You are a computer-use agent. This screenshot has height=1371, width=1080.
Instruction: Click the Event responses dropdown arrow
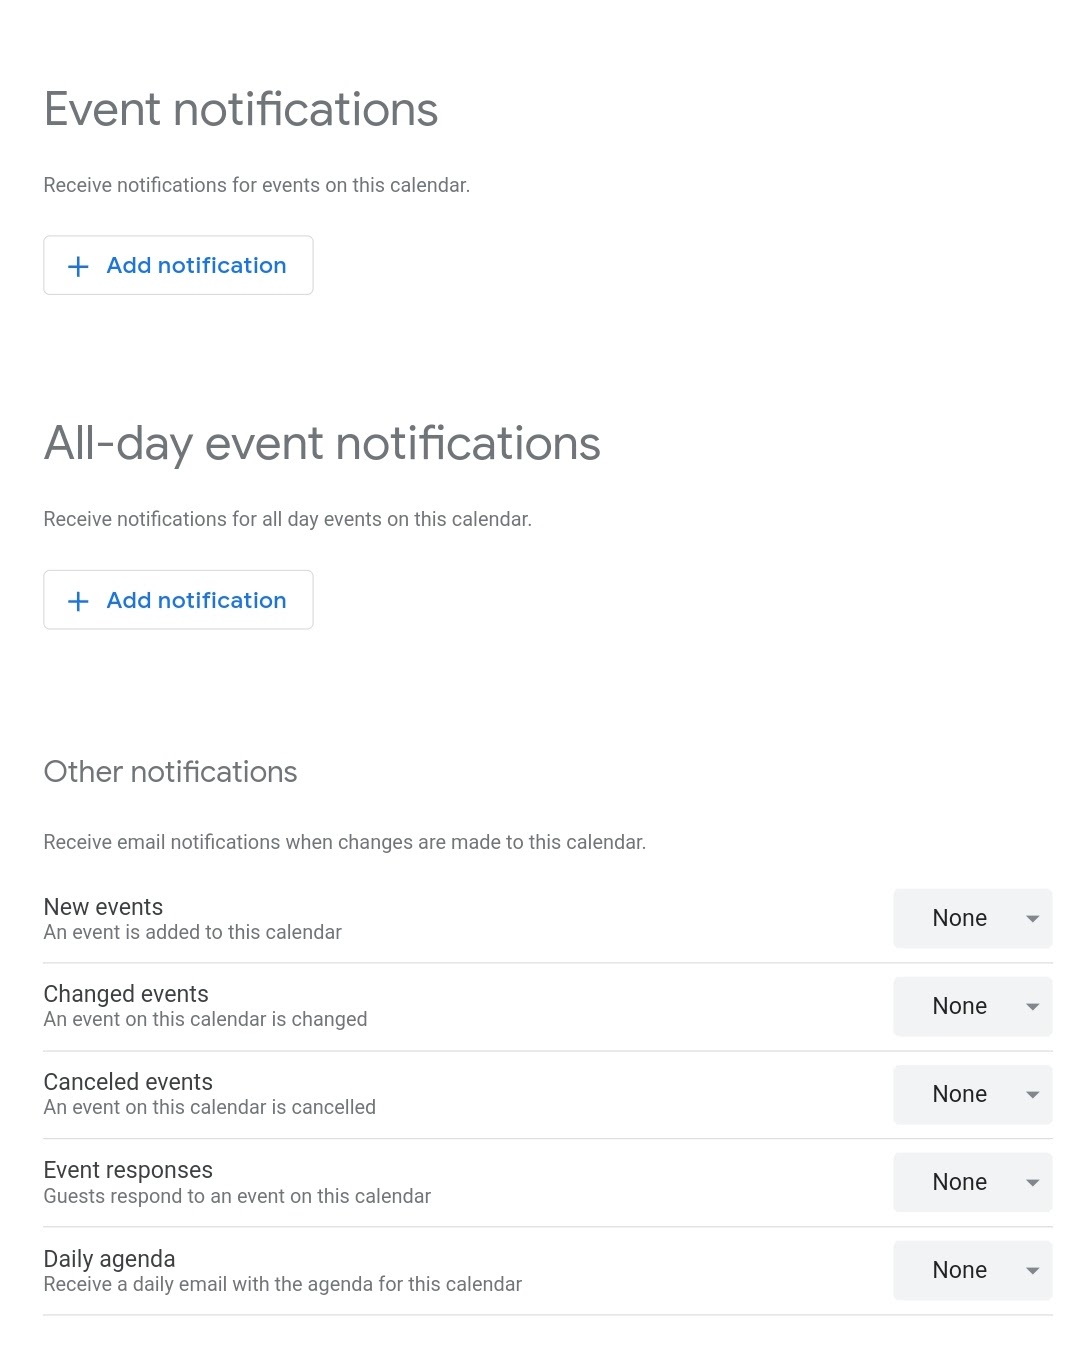tap(1033, 1183)
